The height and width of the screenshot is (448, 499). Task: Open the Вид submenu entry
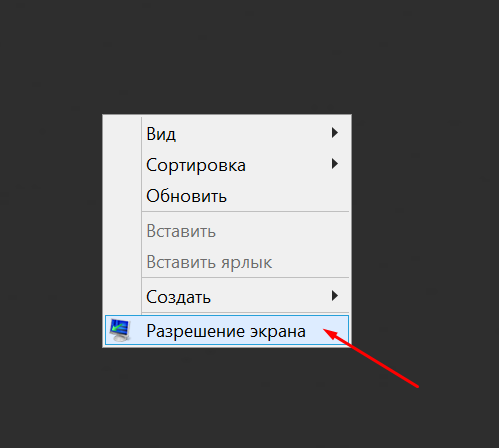point(227,133)
